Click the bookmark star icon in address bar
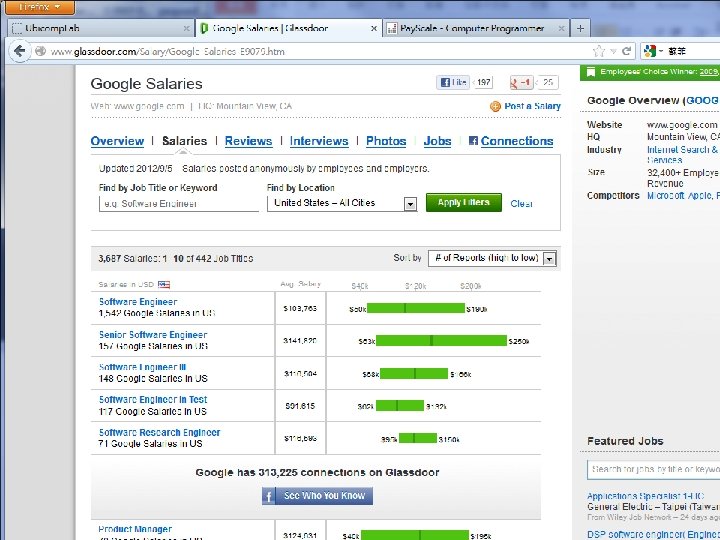720x540 pixels. point(599,51)
